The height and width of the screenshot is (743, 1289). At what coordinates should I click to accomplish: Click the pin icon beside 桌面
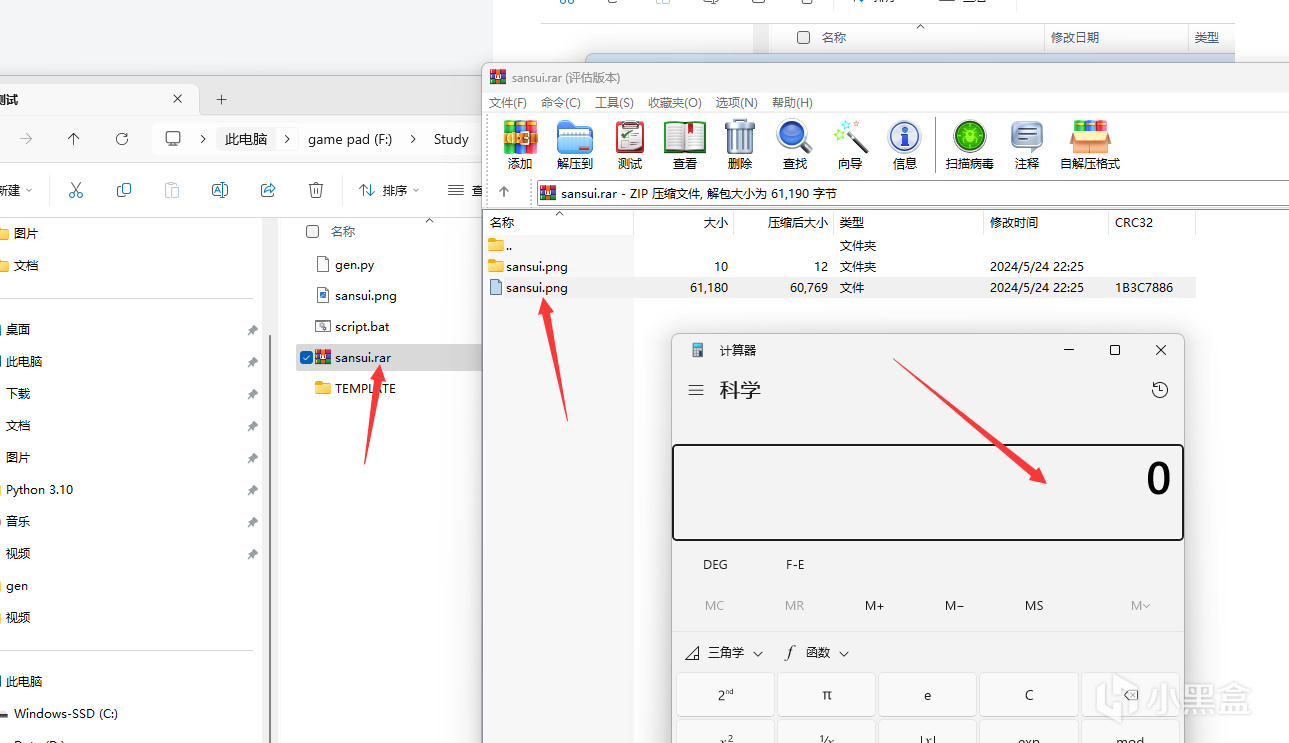point(252,330)
